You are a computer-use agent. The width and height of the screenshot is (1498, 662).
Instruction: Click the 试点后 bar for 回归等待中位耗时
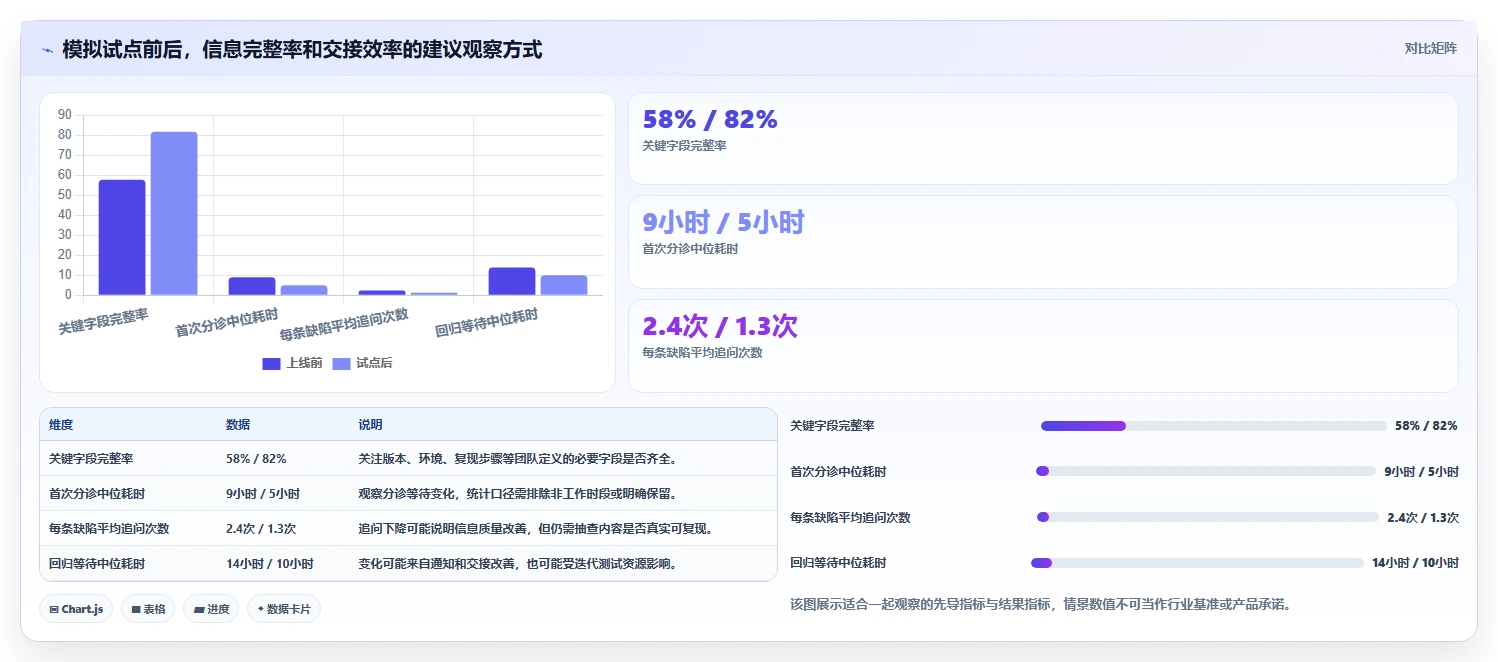tap(564, 285)
